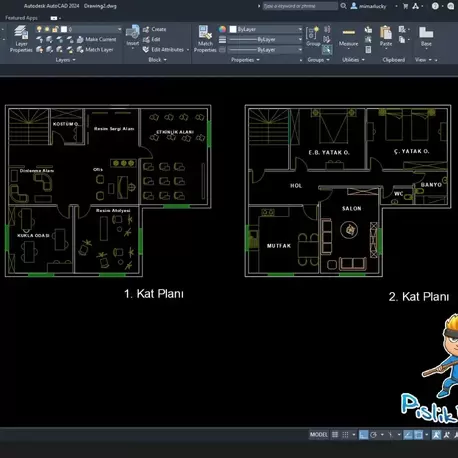Viewport: 458px width, 458px height.
Task: Expand the Edit Attributes dropdown arrow
Action: (188, 50)
